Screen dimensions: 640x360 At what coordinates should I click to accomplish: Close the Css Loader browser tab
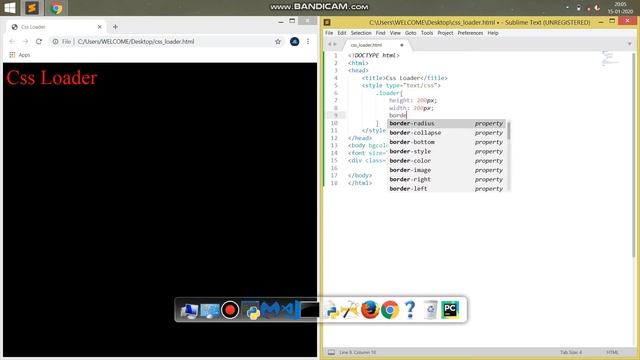(100, 27)
